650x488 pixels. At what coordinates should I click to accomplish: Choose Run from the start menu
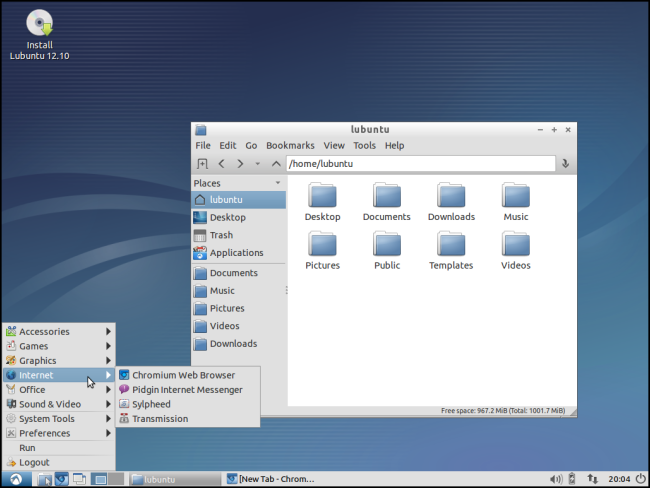tap(59, 448)
